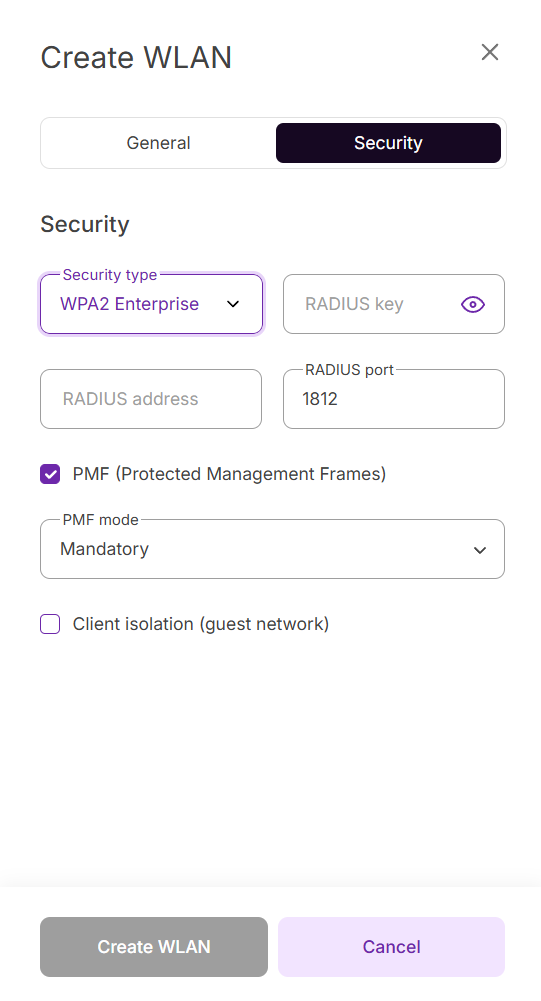Click the Create WLAN button

[x=154, y=947]
